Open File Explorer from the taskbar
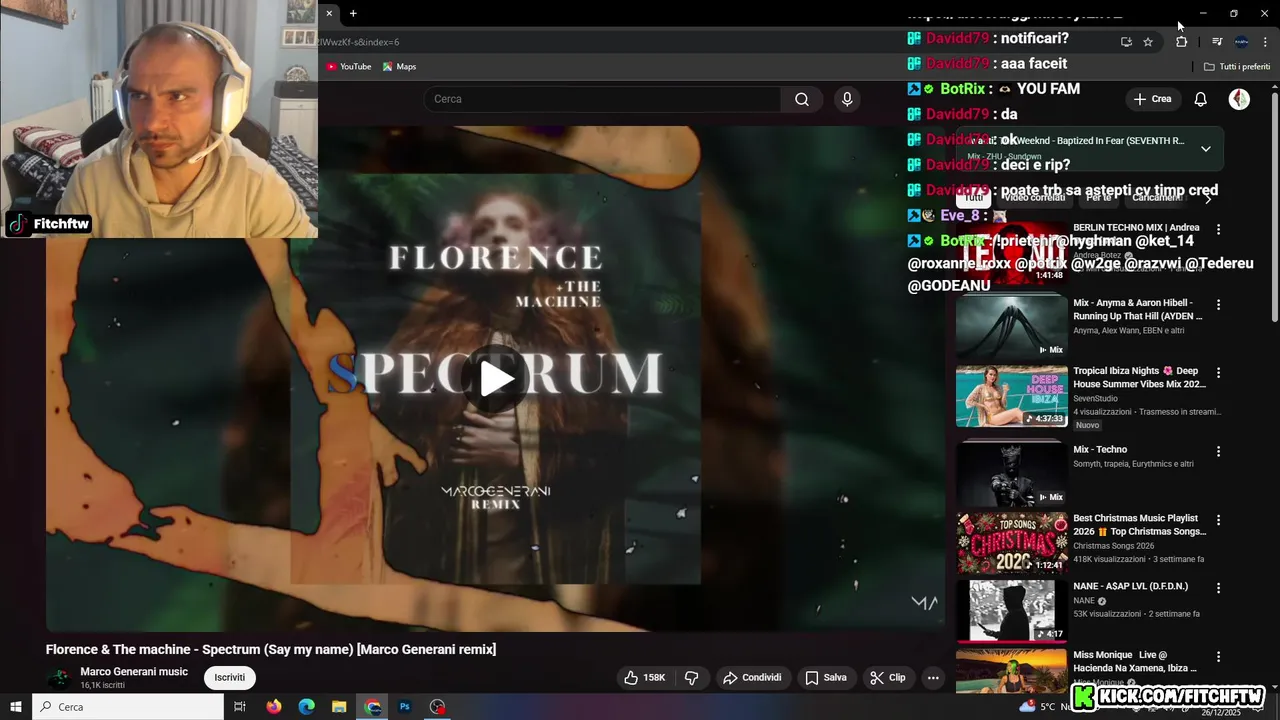 (339, 707)
